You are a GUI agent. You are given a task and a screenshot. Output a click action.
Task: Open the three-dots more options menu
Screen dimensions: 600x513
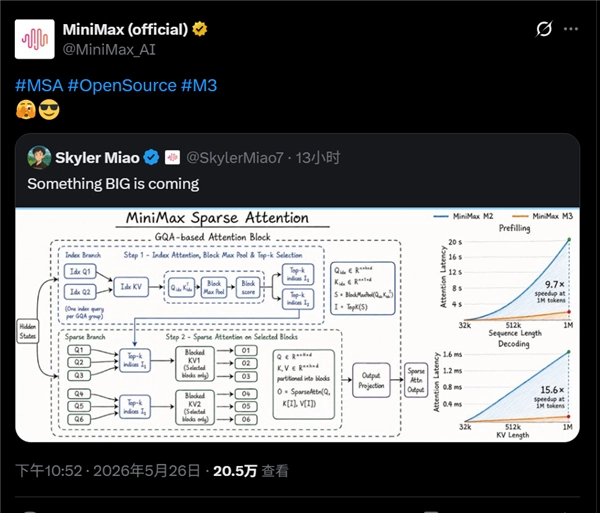click(x=571, y=29)
